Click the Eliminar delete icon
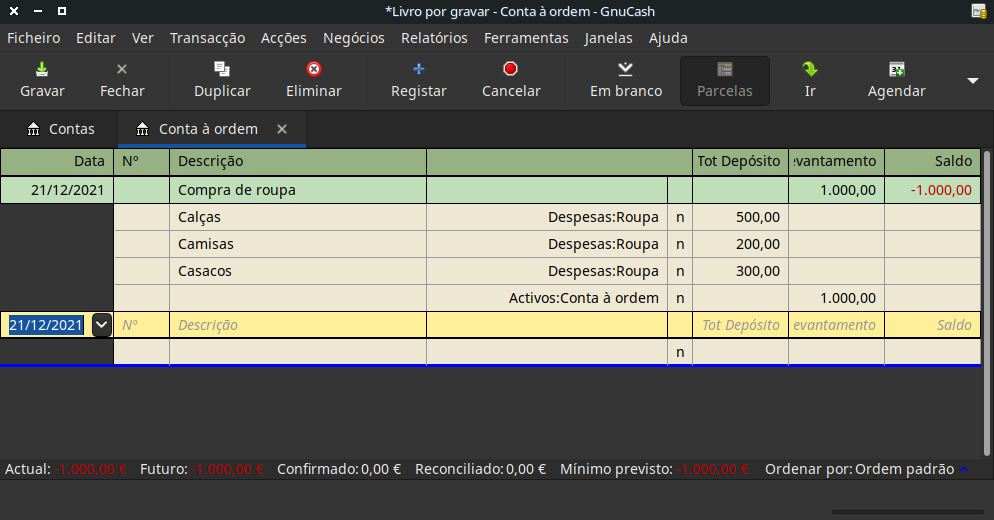The width and height of the screenshot is (994, 520). point(314,69)
